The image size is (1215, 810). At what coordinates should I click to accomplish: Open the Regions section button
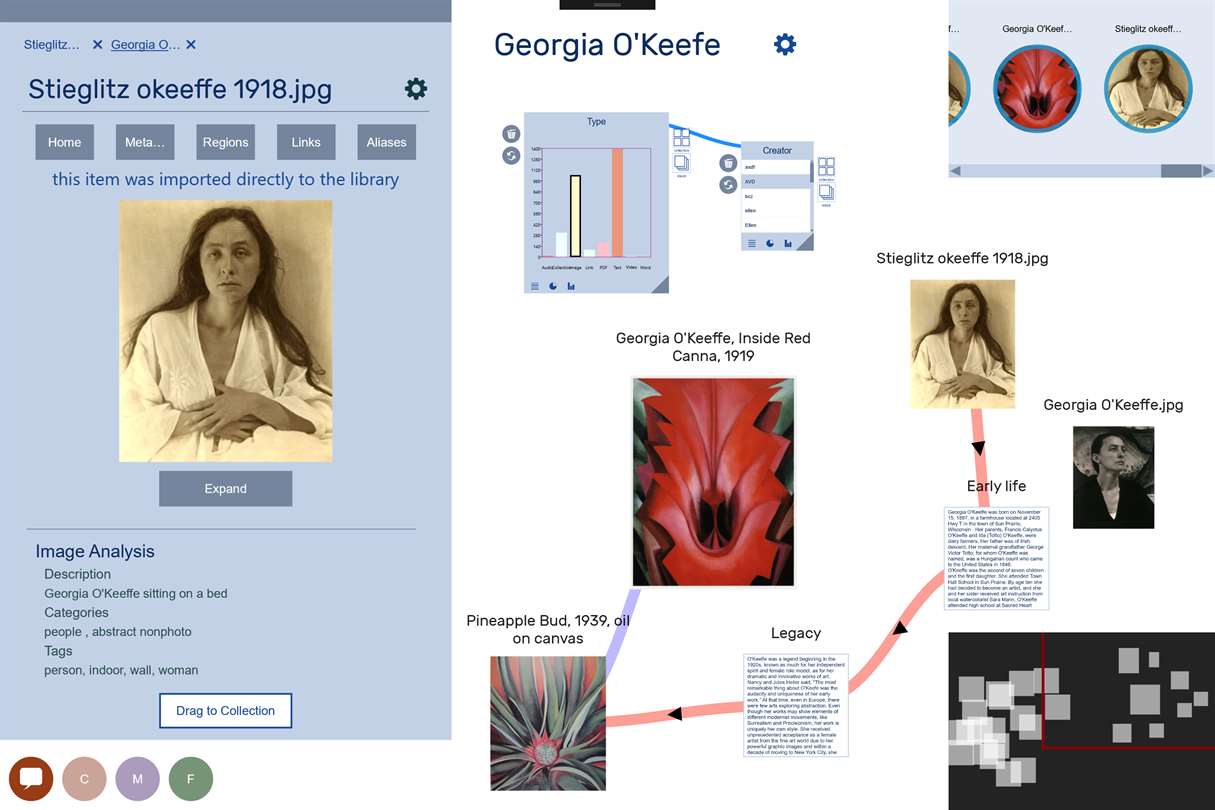point(226,142)
